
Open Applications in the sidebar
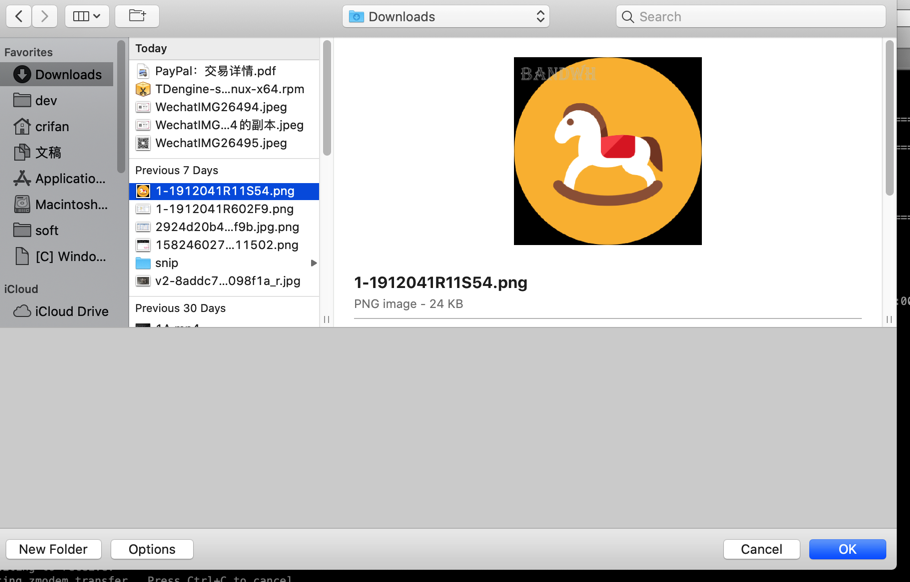57,178
